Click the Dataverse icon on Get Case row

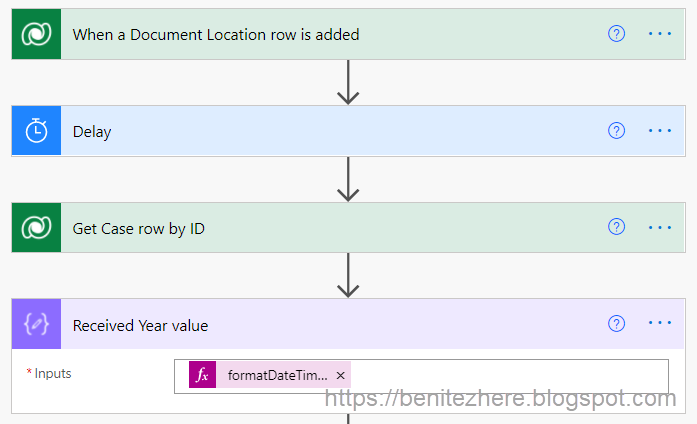click(x=36, y=228)
